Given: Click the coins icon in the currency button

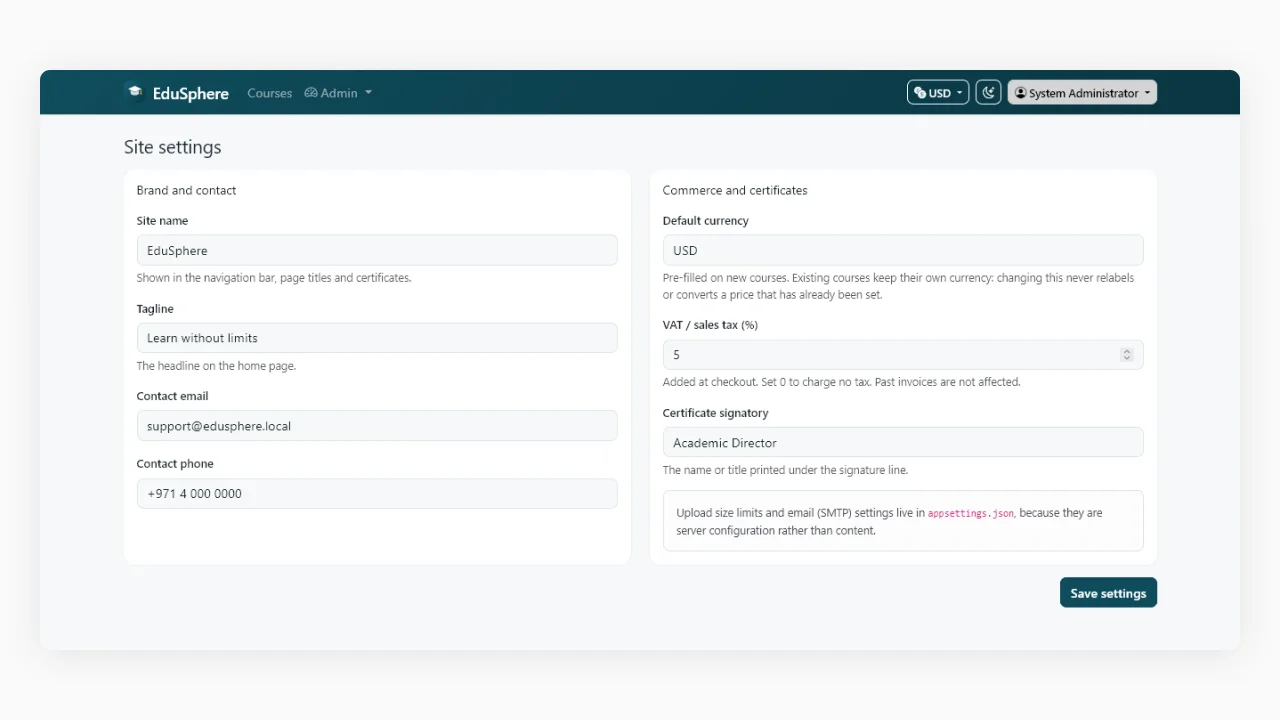Looking at the screenshot, I should 920,93.
